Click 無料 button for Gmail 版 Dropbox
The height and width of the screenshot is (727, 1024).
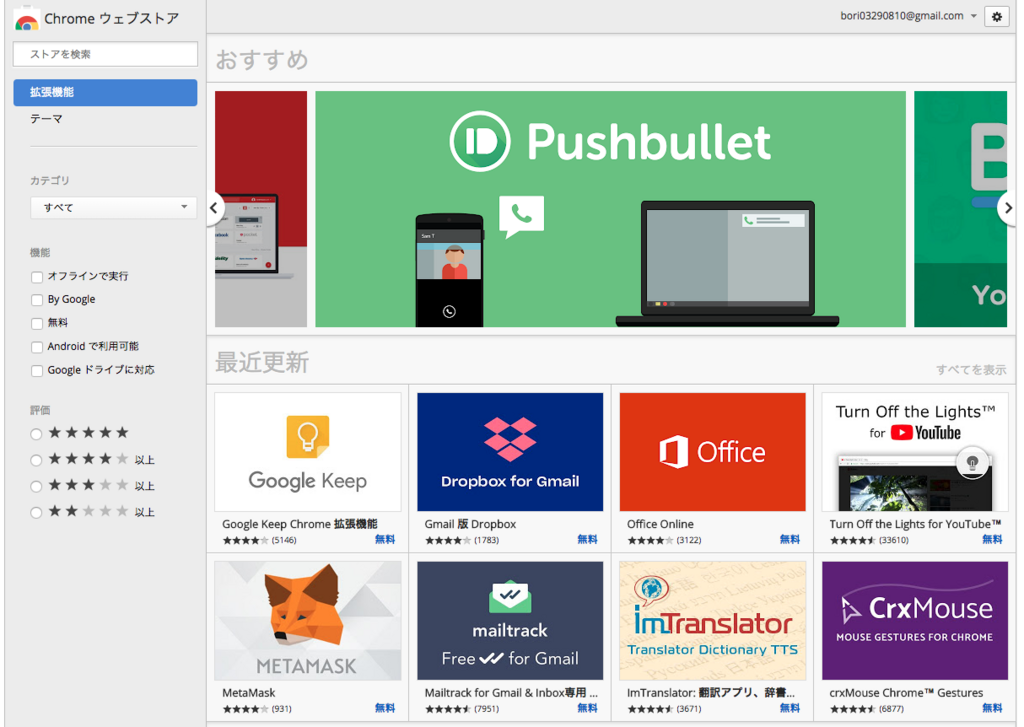(587, 540)
